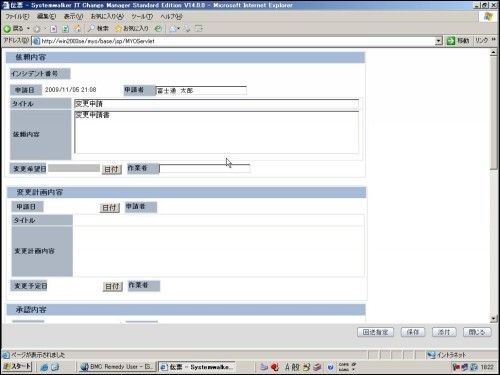Click the Mail toolbar icon
The image size is (500, 375).
click(174, 29)
